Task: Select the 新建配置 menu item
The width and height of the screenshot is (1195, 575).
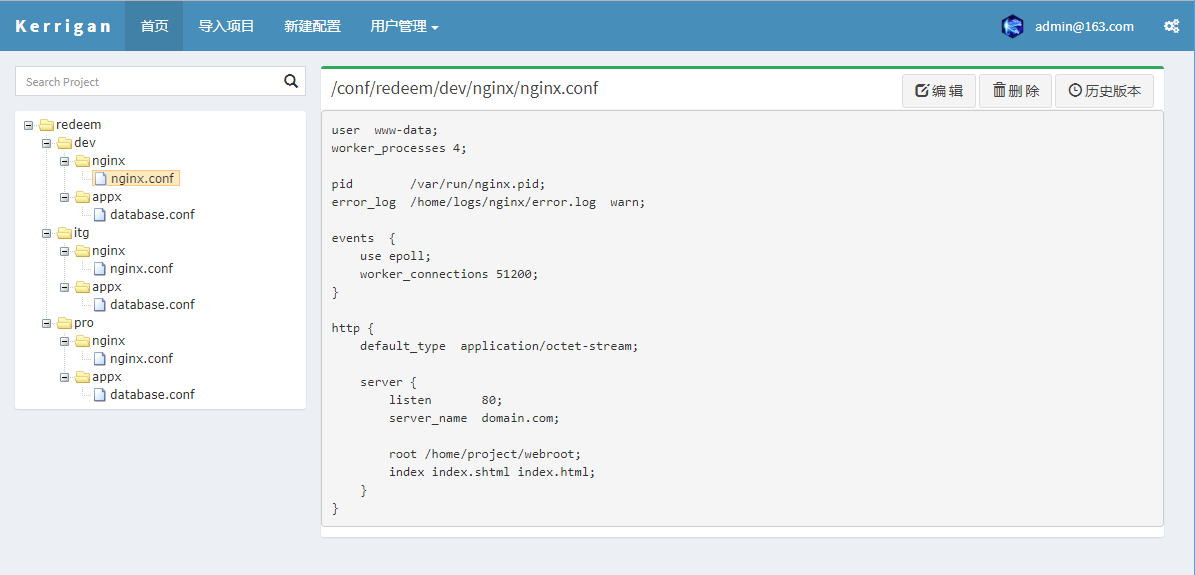Action: point(312,27)
